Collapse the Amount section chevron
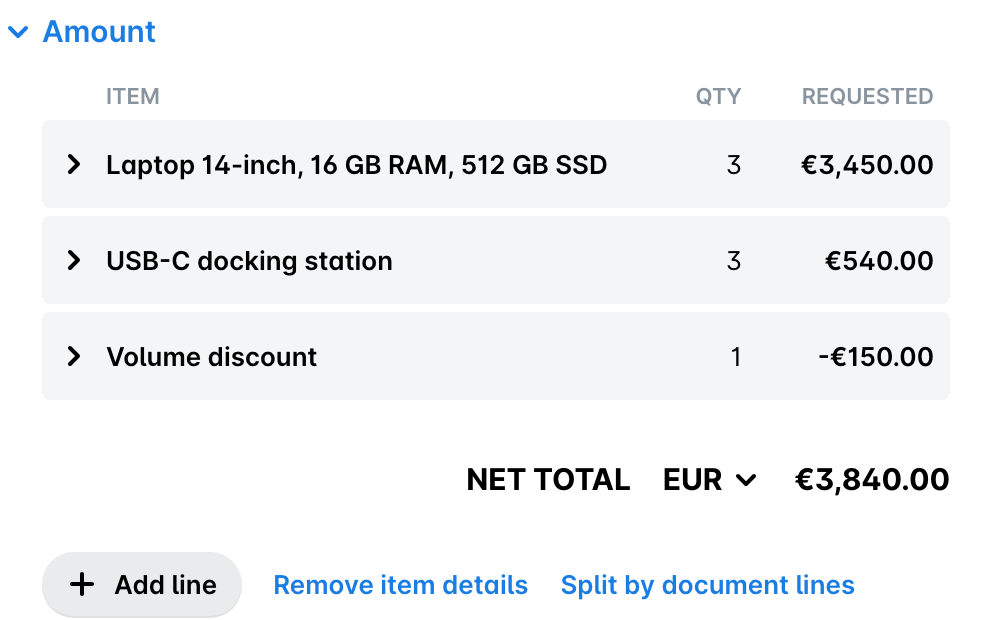Screen dimensions: 990x620 pos(18,32)
